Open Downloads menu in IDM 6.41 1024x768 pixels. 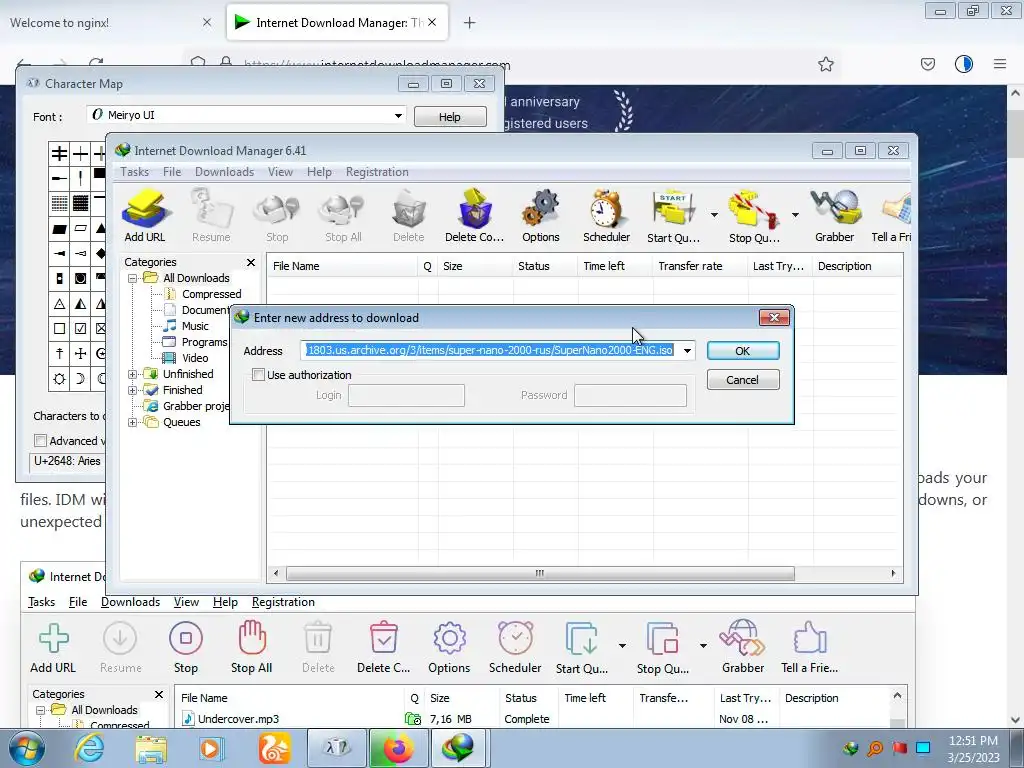click(x=224, y=172)
